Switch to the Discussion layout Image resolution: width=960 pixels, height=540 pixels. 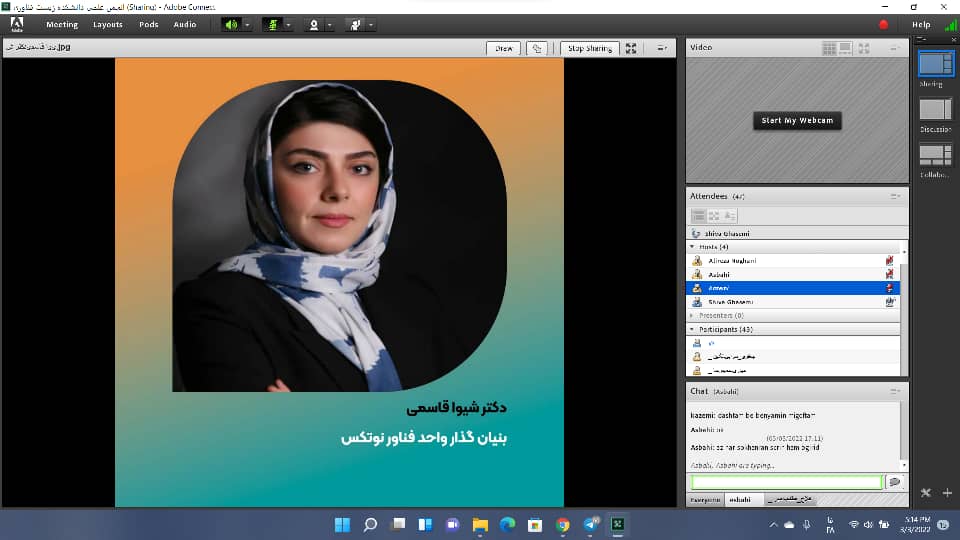point(935,109)
